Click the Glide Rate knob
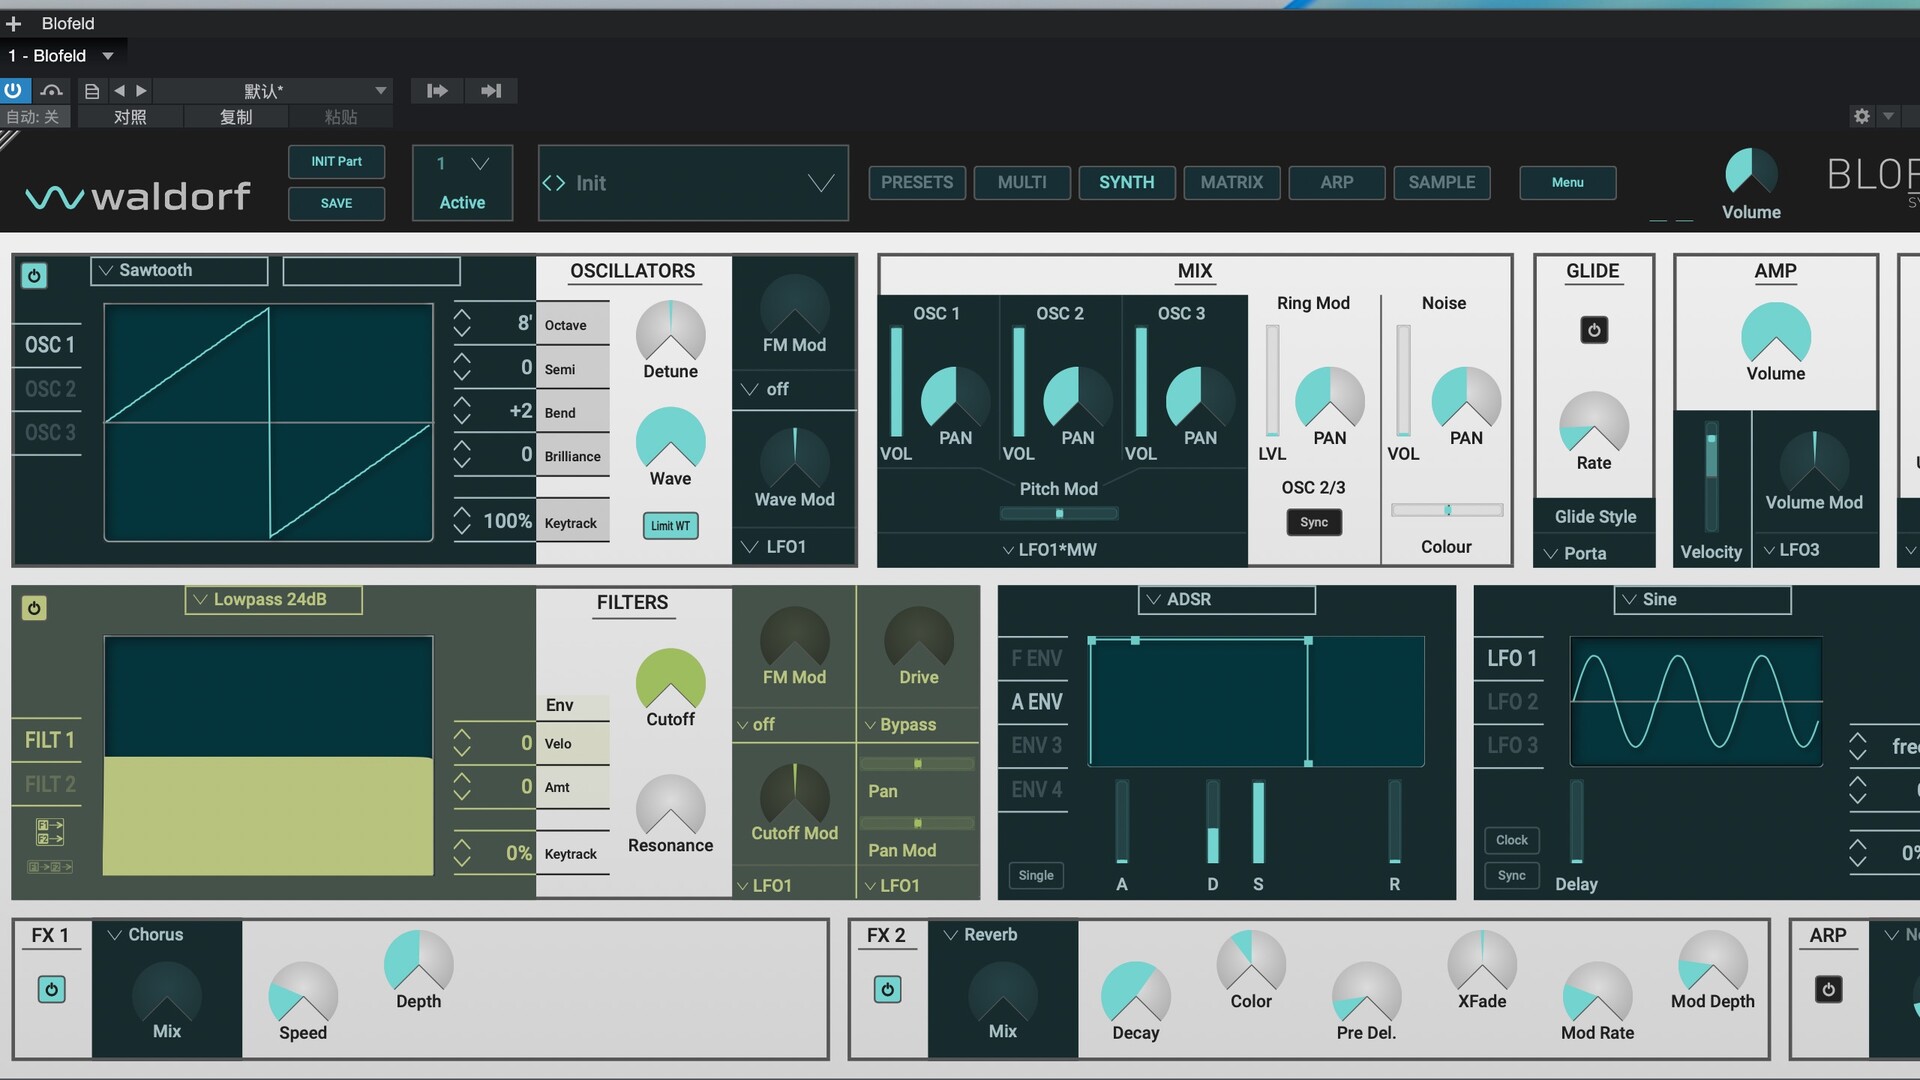Image resolution: width=1920 pixels, height=1080 pixels. coord(1594,424)
